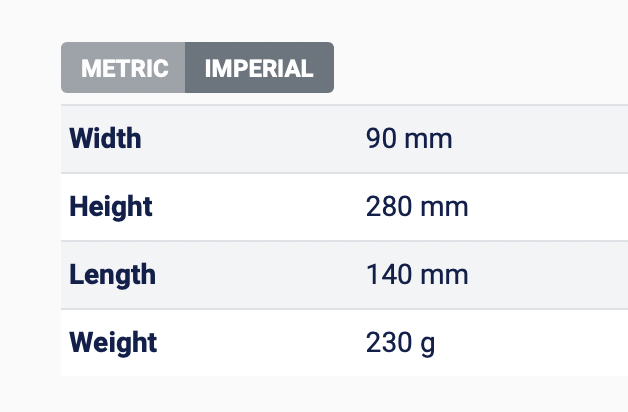Click the number 140 in the Length row
Viewport: 628px width, 412px height.
[x=388, y=275]
